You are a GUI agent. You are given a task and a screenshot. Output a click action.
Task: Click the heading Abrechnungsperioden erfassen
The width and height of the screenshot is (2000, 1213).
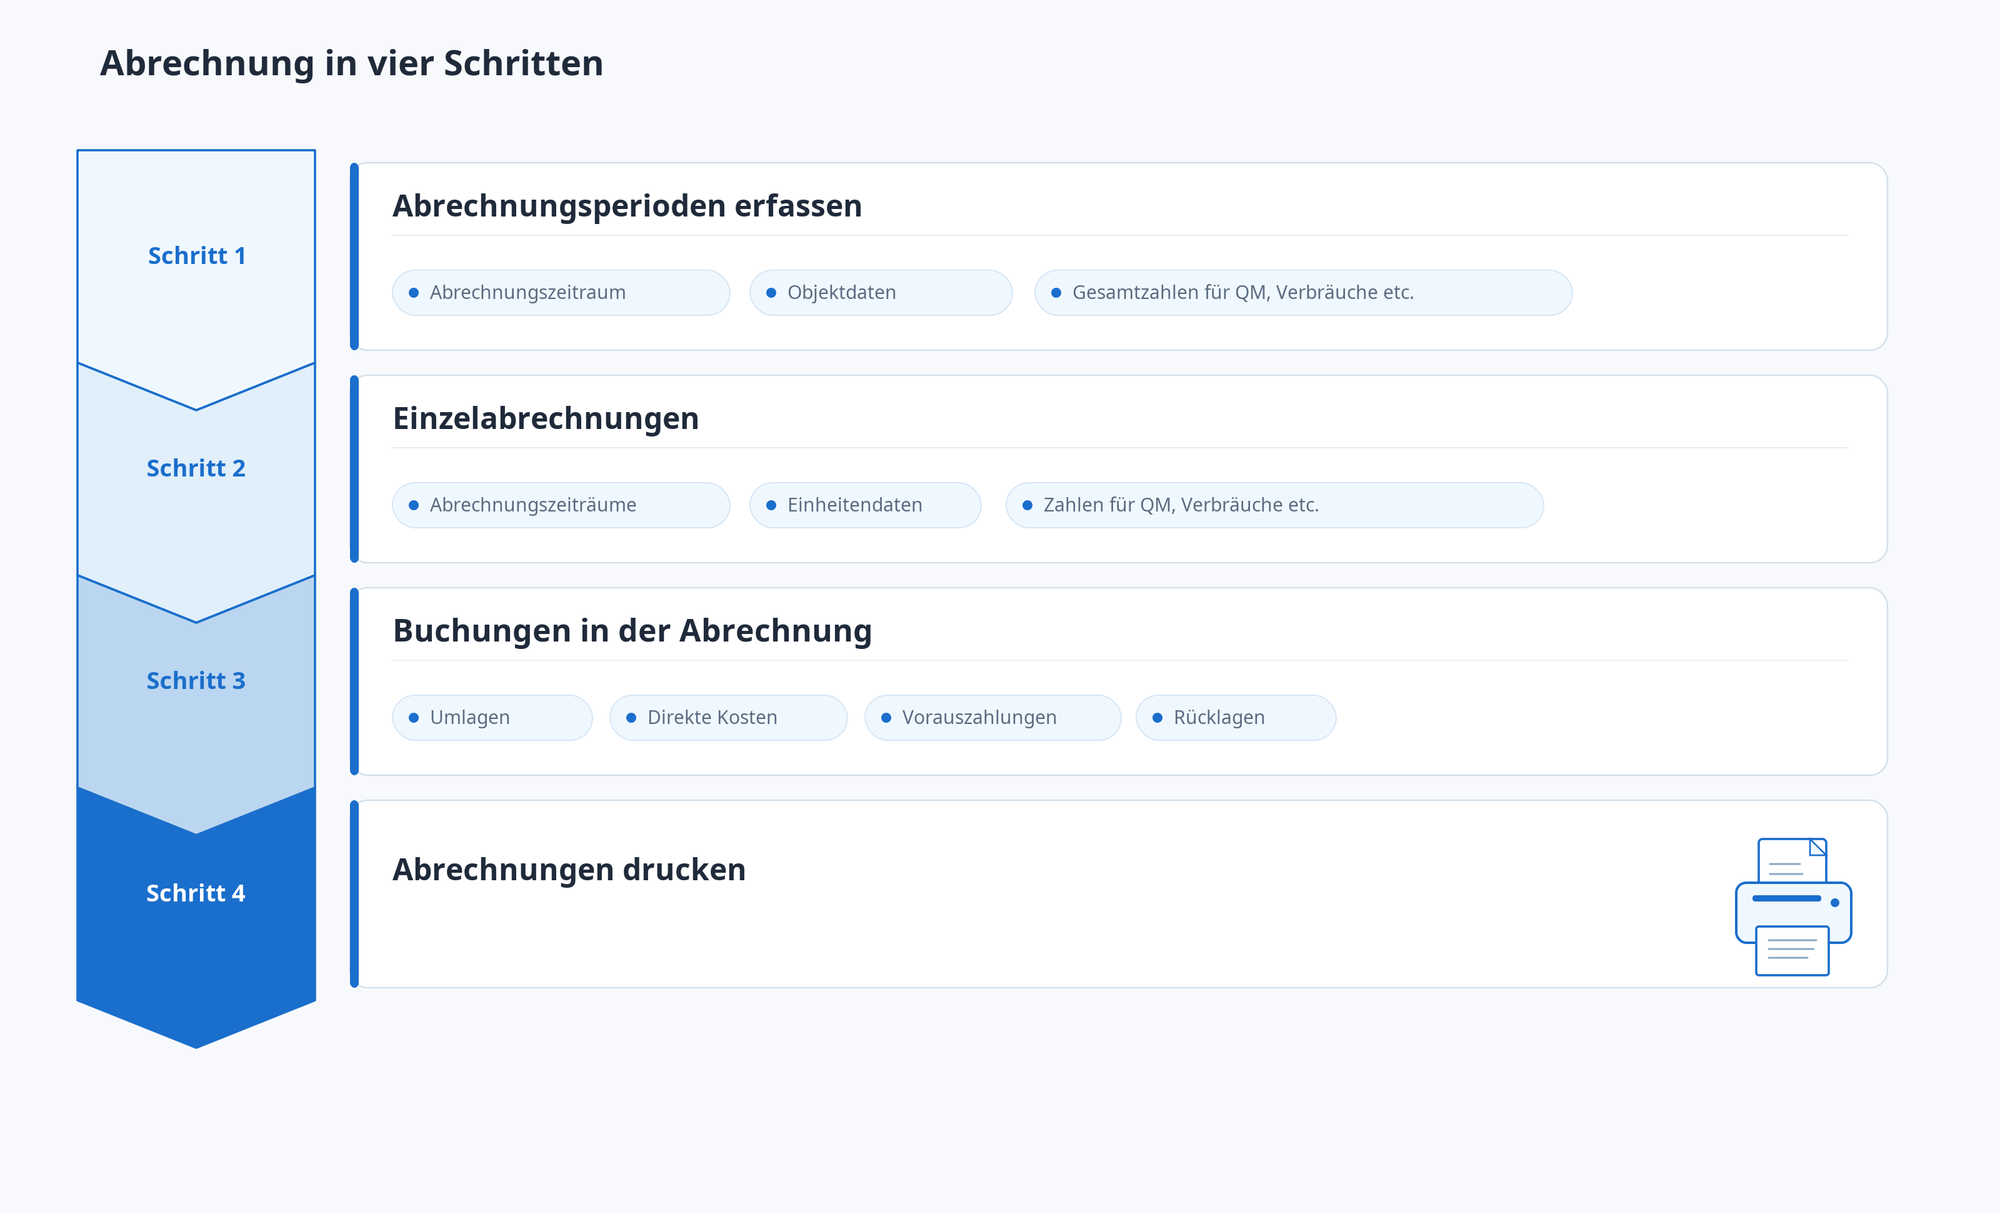point(627,206)
